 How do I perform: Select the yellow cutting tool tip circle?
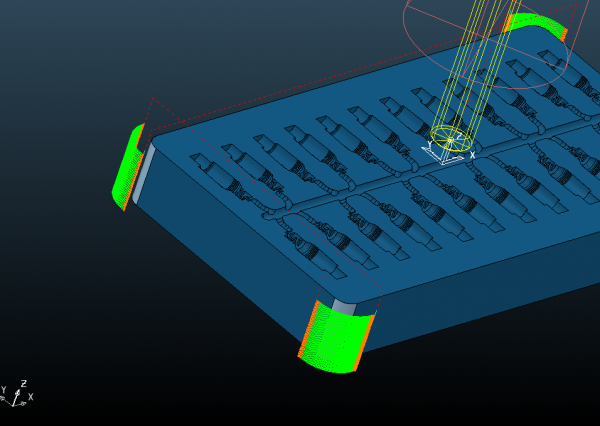pyautogui.click(x=450, y=138)
